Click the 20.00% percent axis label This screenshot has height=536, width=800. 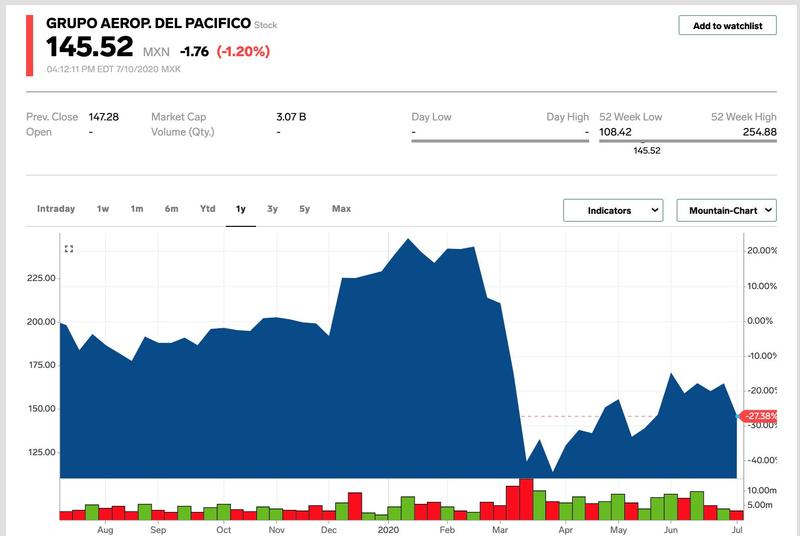point(762,250)
